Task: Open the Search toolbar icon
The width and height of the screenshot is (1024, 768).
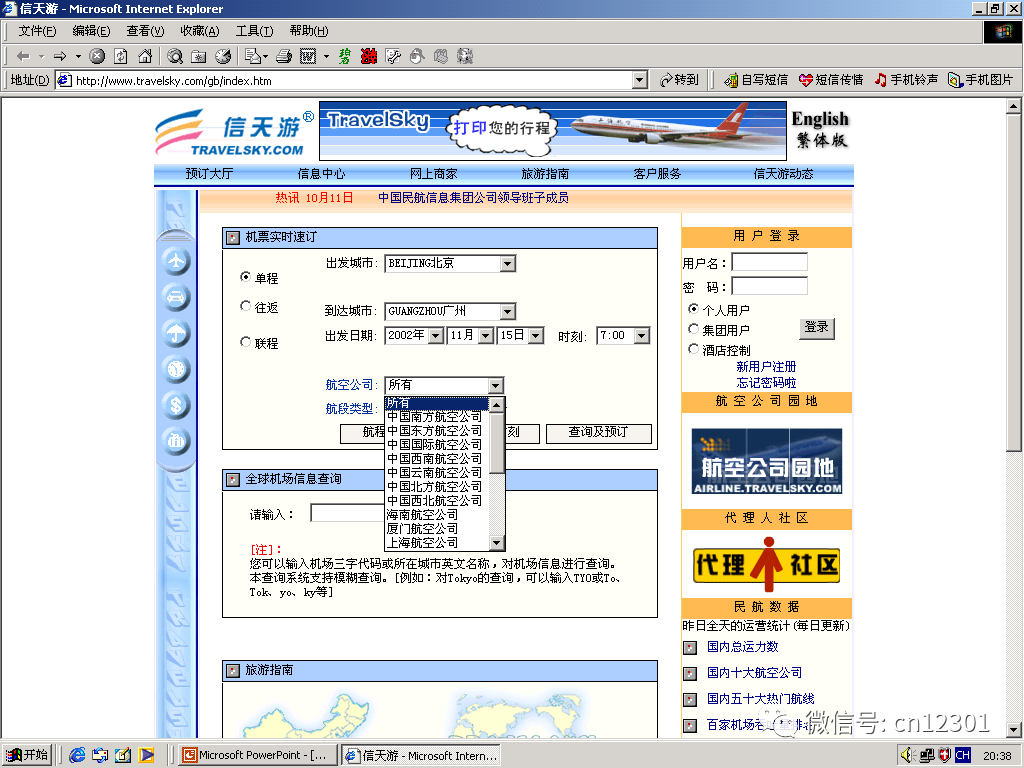Action: (x=174, y=56)
